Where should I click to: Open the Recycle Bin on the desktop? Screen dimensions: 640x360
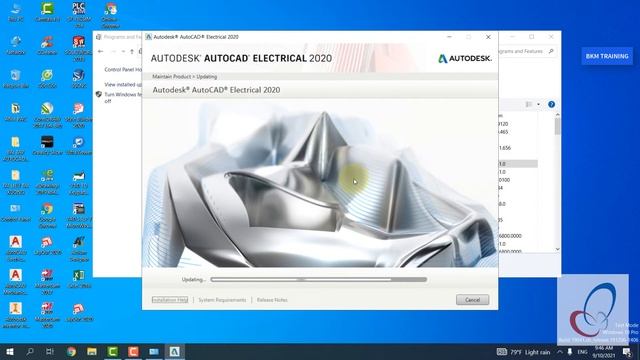tap(16, 79)
